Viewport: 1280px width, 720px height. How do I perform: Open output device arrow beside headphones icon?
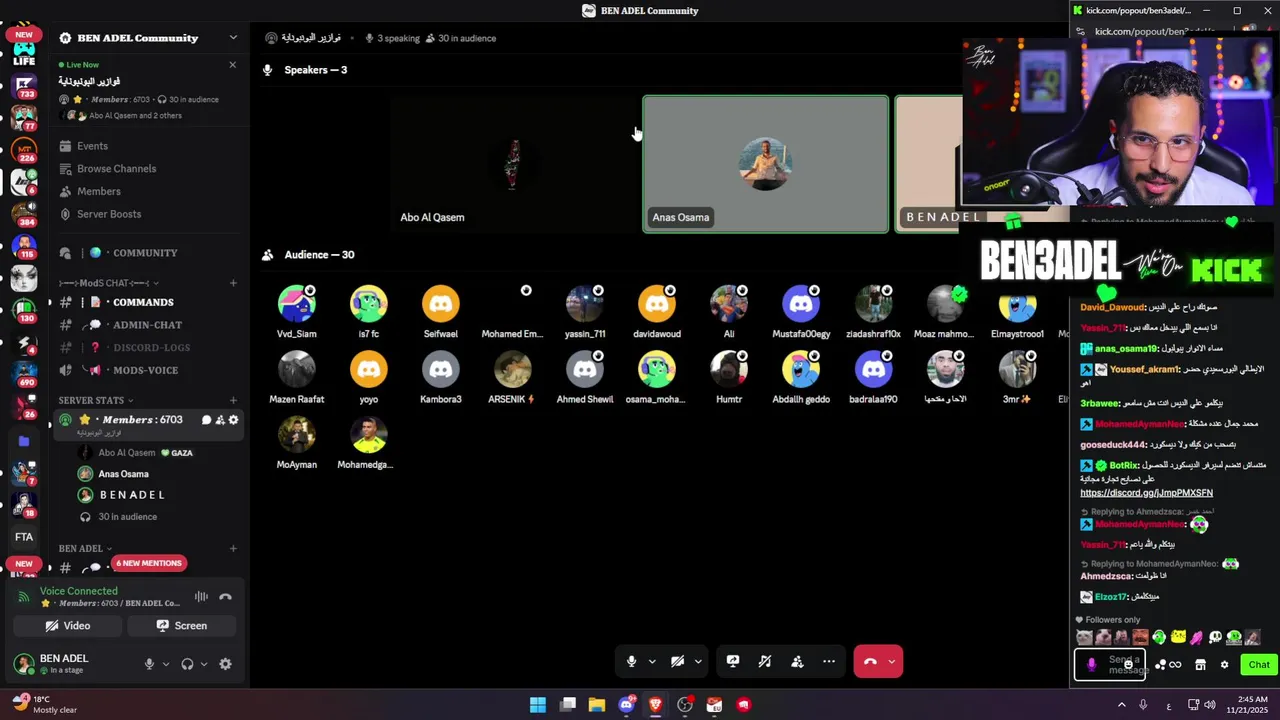(x=203, y=664)
